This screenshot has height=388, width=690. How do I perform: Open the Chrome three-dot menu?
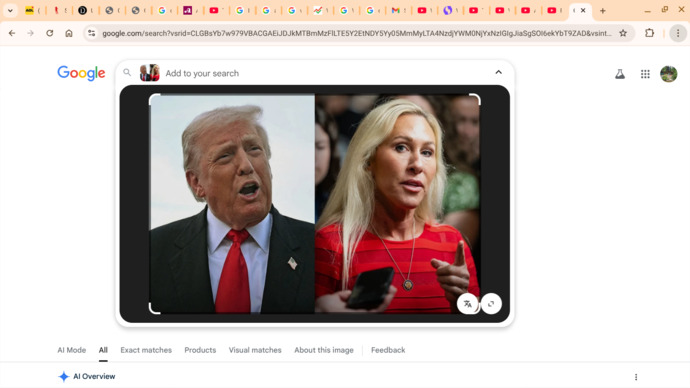click(678, 33)
